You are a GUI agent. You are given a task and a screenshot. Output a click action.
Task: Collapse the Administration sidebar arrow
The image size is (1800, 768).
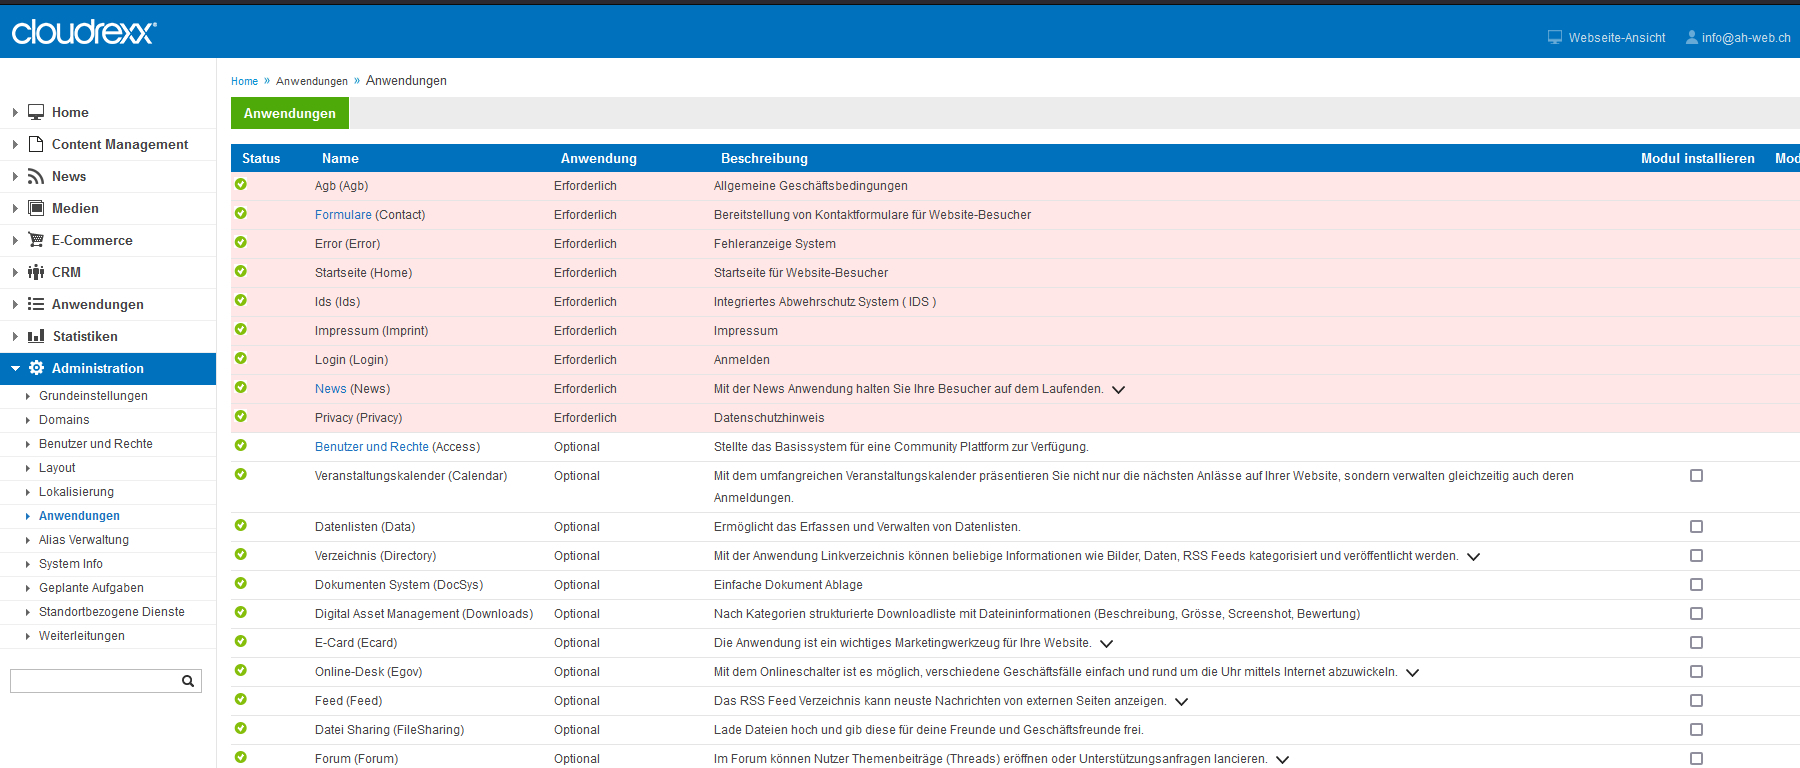(15, 368)
